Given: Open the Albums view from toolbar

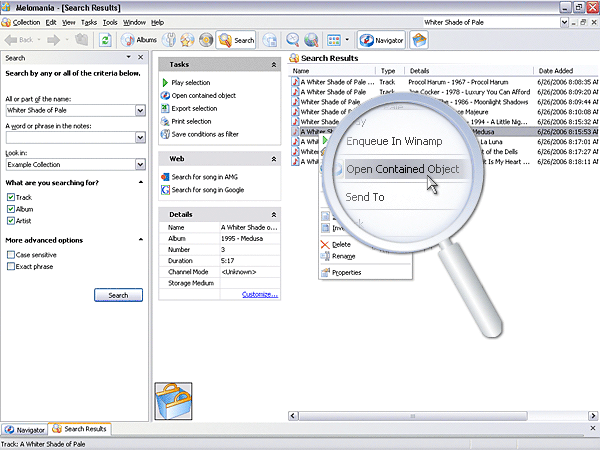Looking at the screenshot, I should (x=139, y=40).
